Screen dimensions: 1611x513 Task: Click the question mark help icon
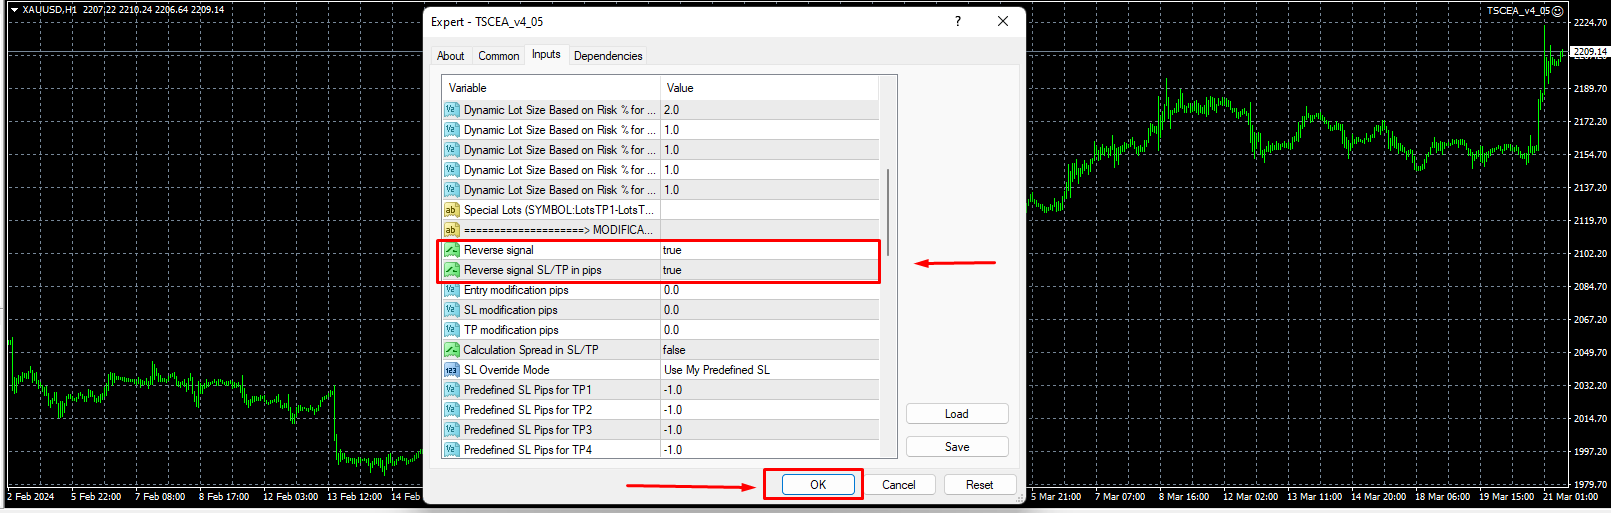958,21
